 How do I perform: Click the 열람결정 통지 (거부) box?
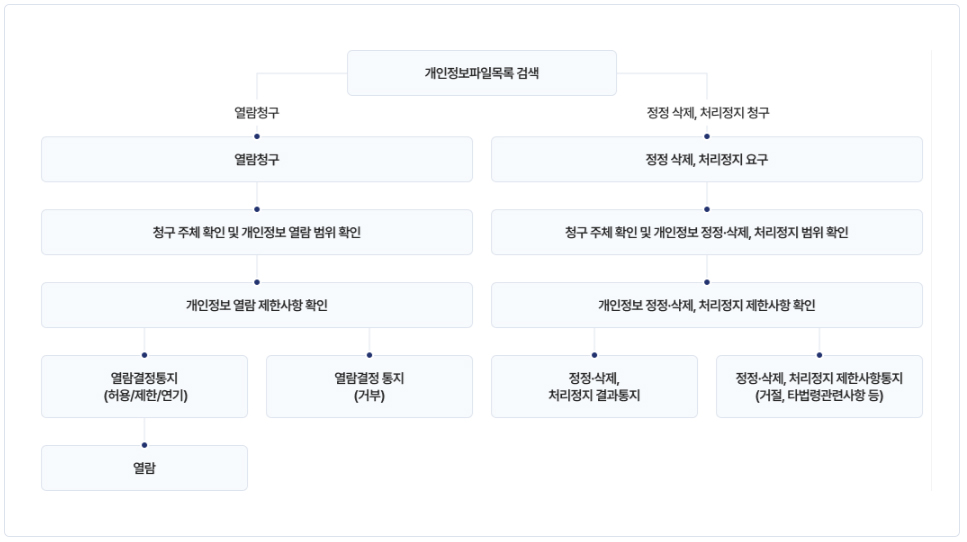[369, 387]
